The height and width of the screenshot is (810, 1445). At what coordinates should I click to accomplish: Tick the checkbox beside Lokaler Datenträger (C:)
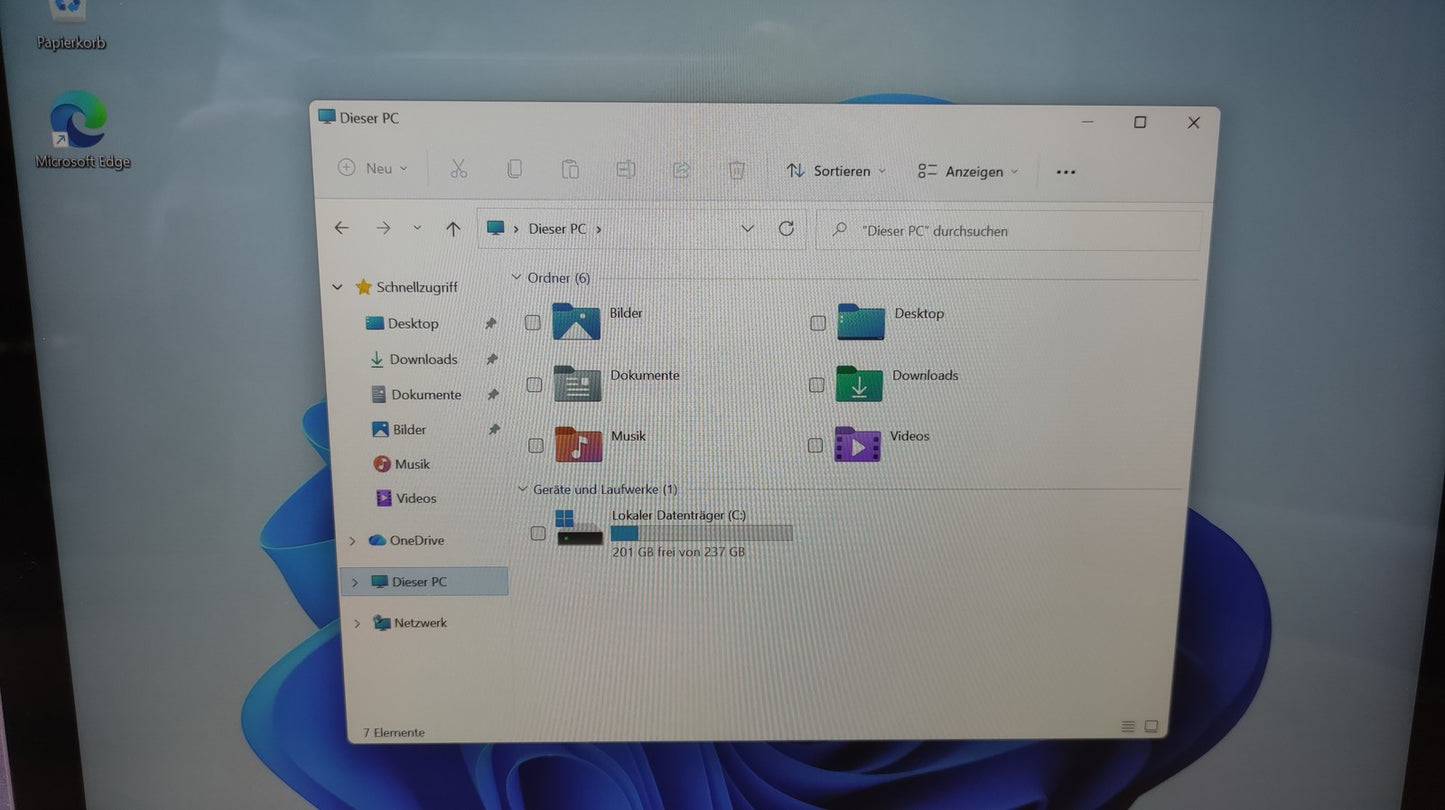coord(538,533)
